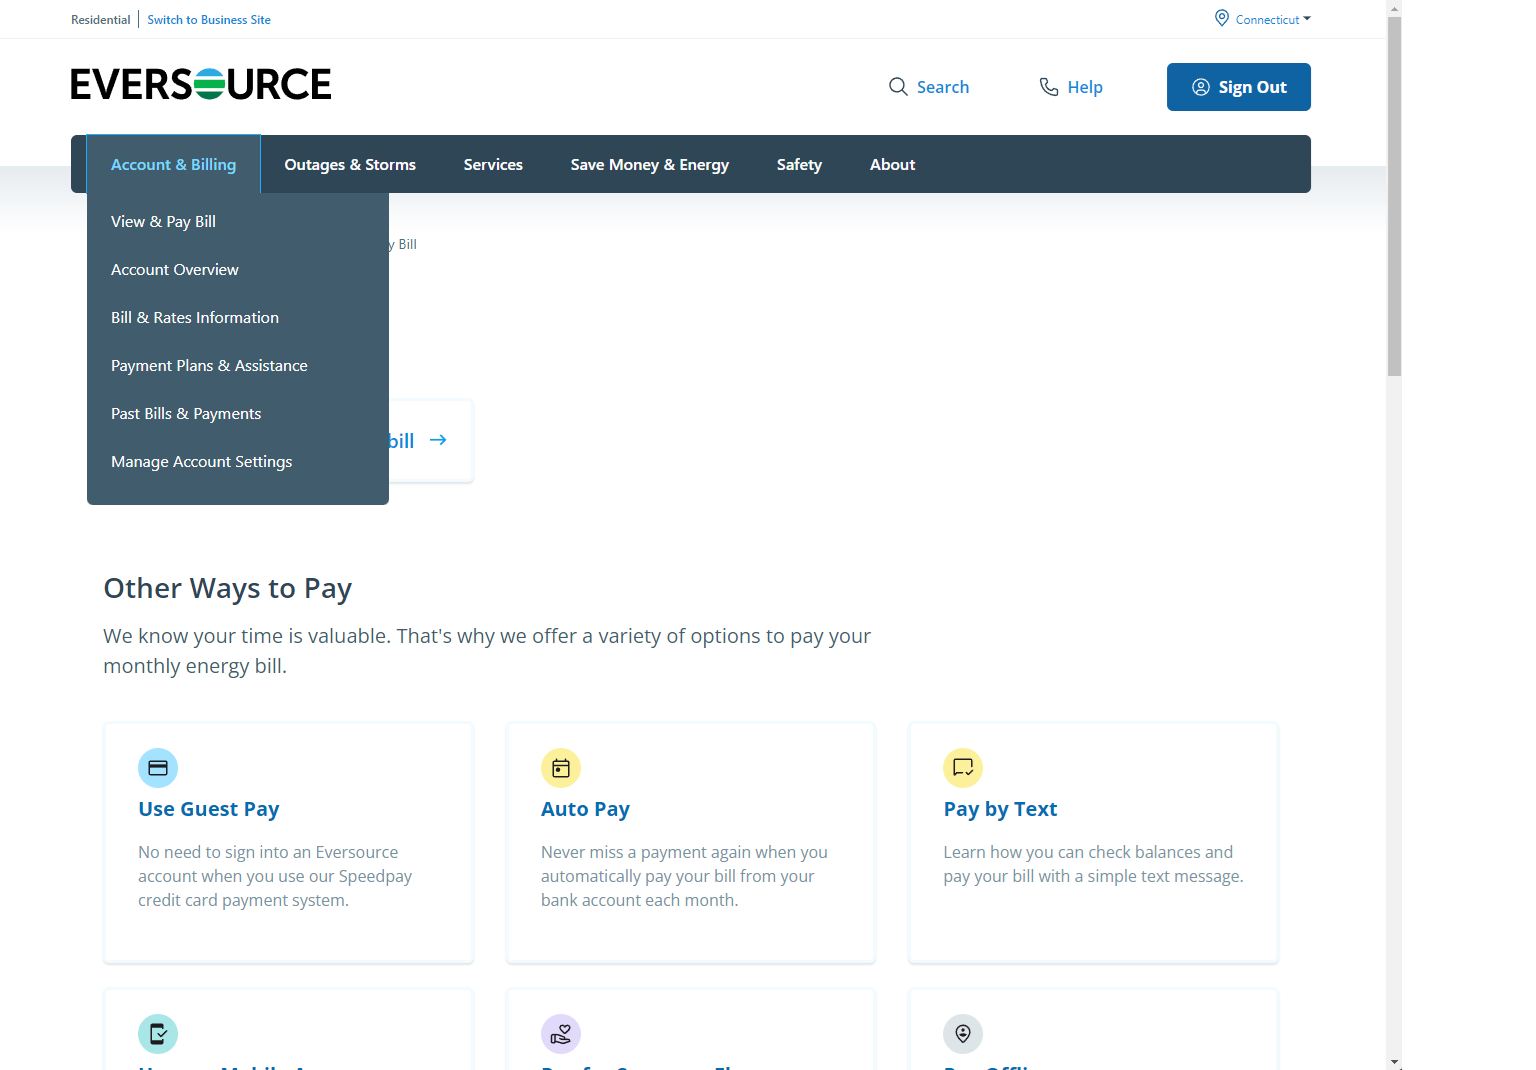Open the Use Guest Pay link

coord(209,809)
